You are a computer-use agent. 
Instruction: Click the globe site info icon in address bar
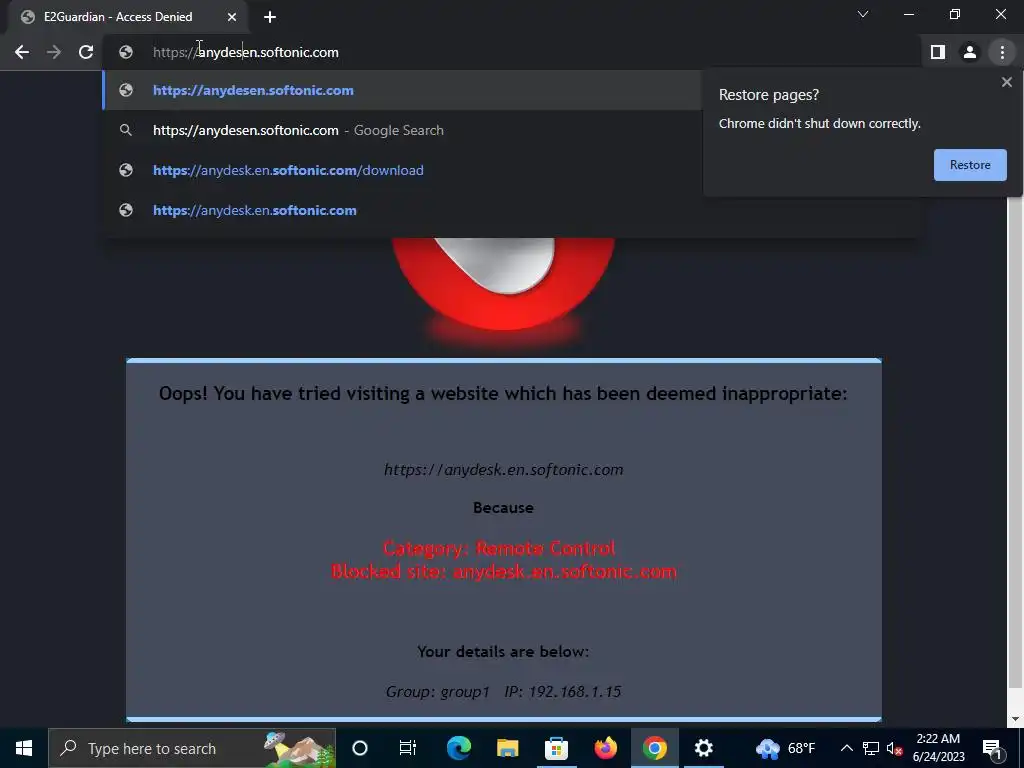[126, 52]
